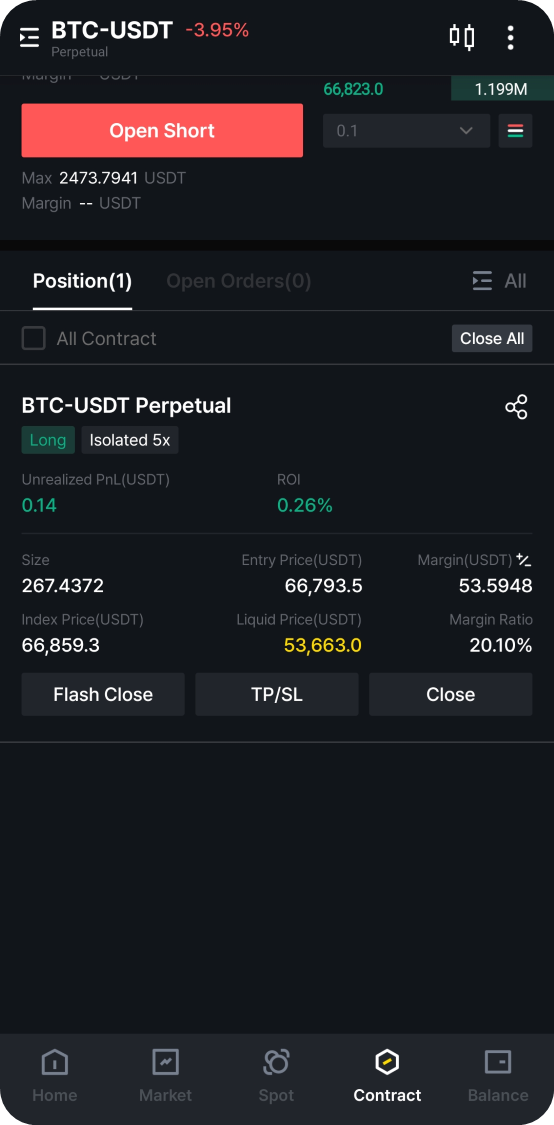Open the candlestick chart view
The height and width of the screenshot is (1125, 554).
coord(462,37)
